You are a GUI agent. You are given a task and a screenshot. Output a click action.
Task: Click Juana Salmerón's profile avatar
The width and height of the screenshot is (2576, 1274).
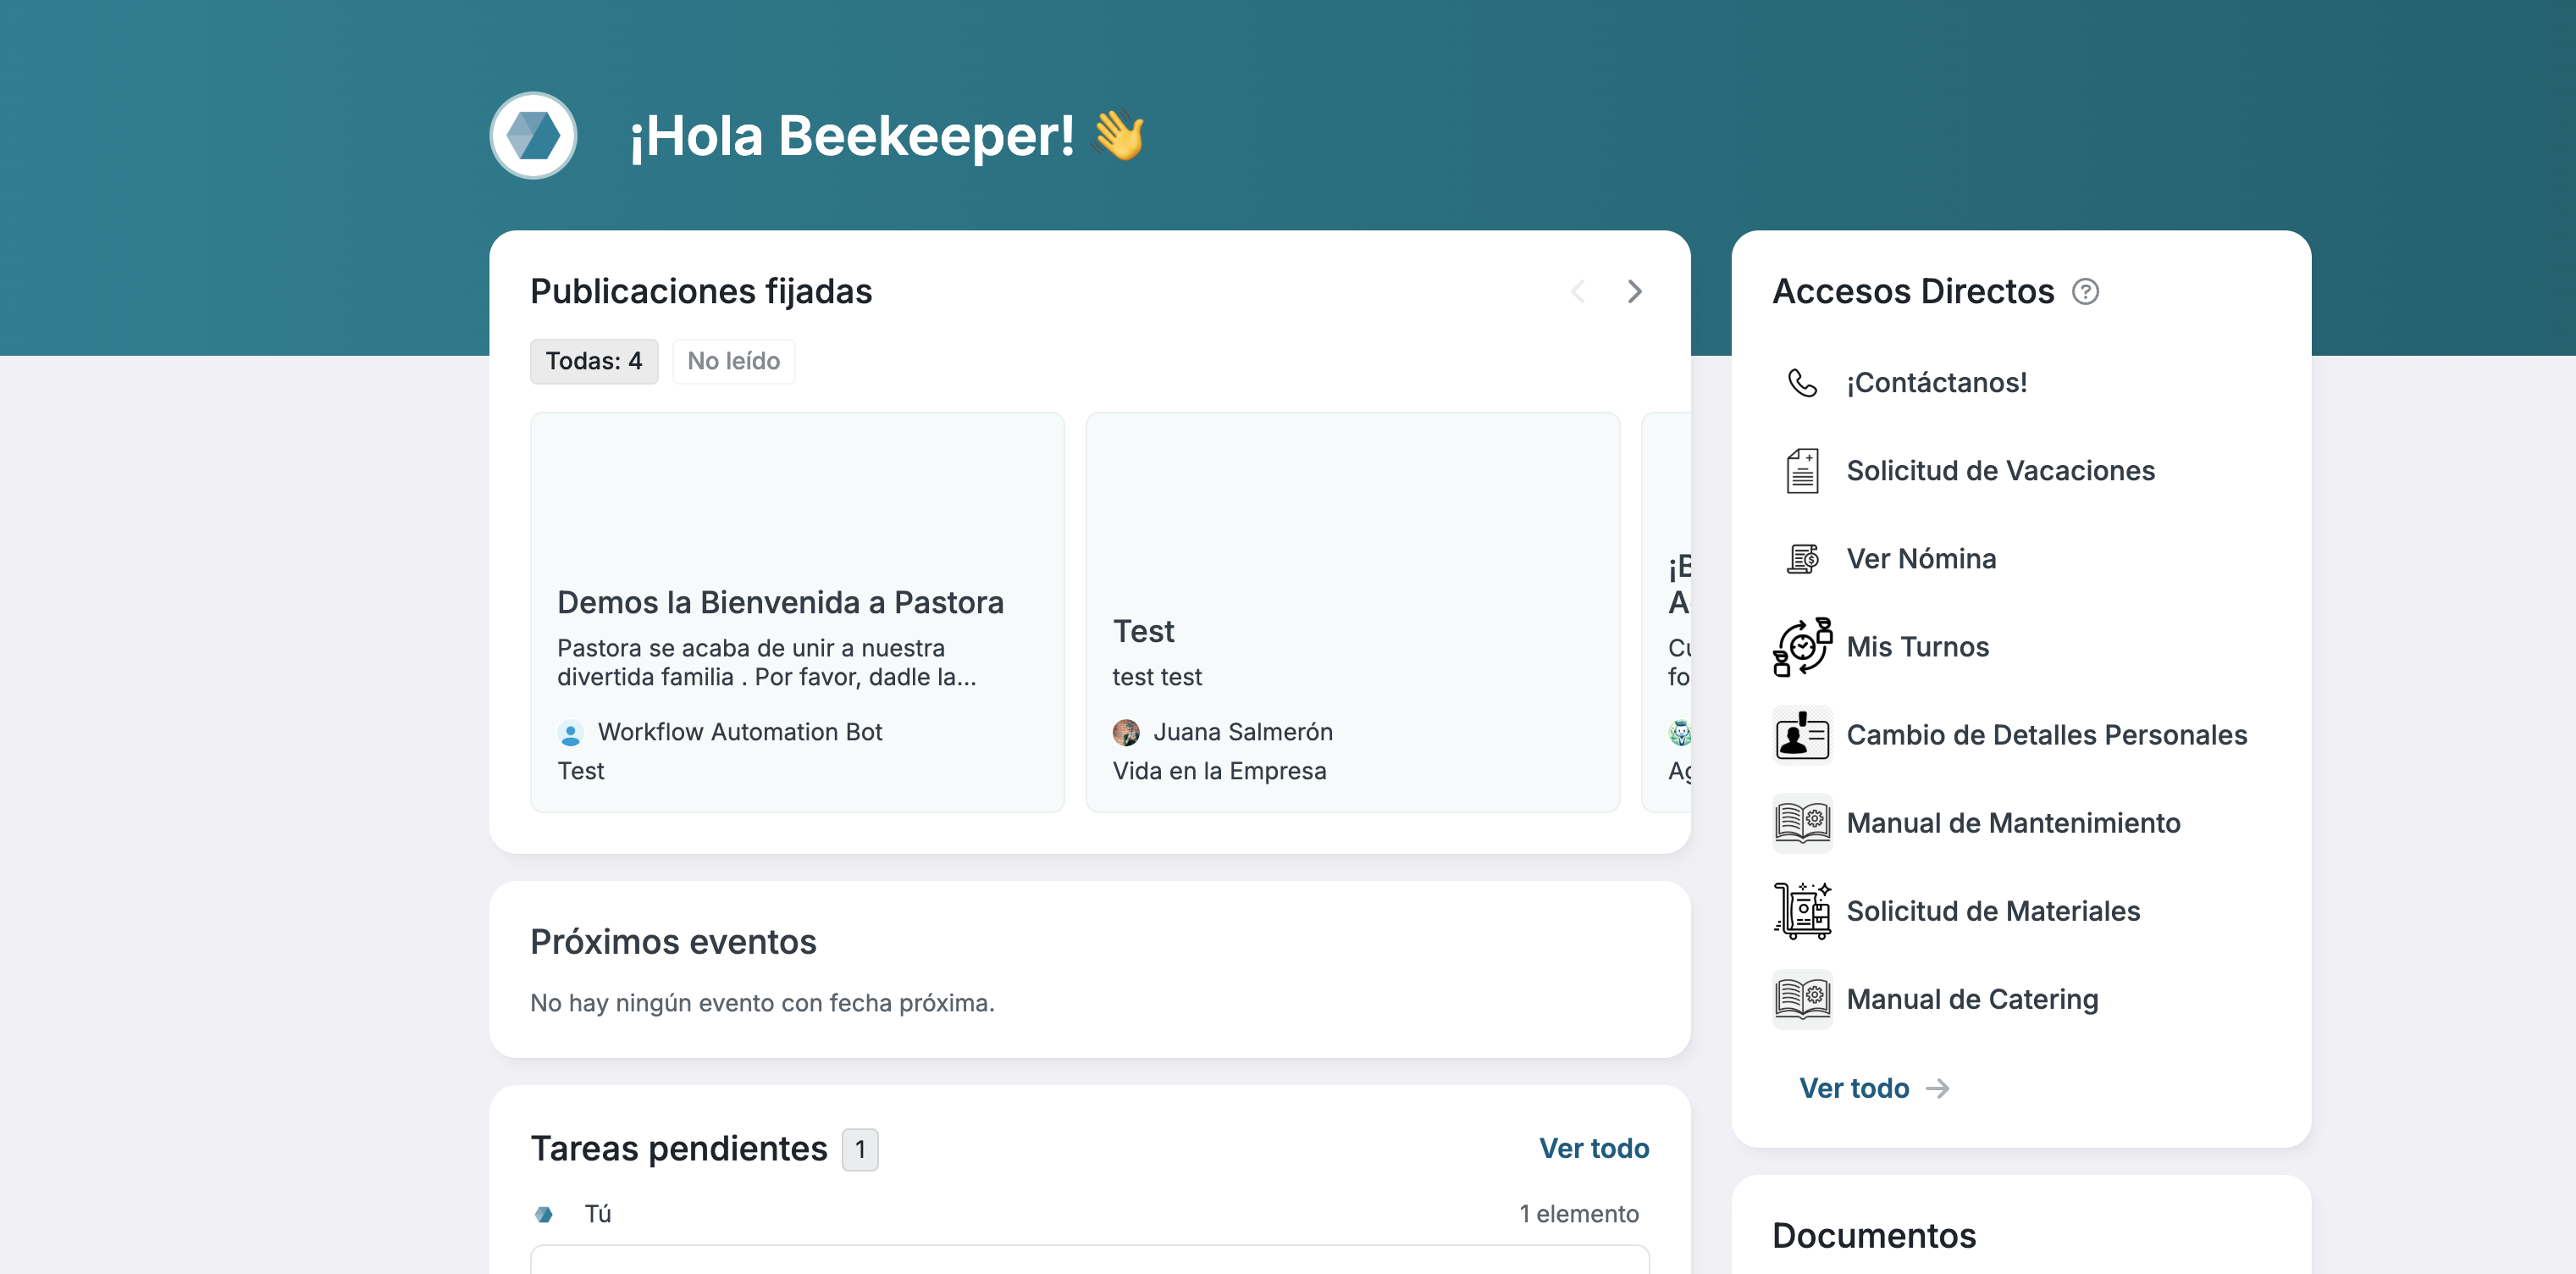point(1126,733)
